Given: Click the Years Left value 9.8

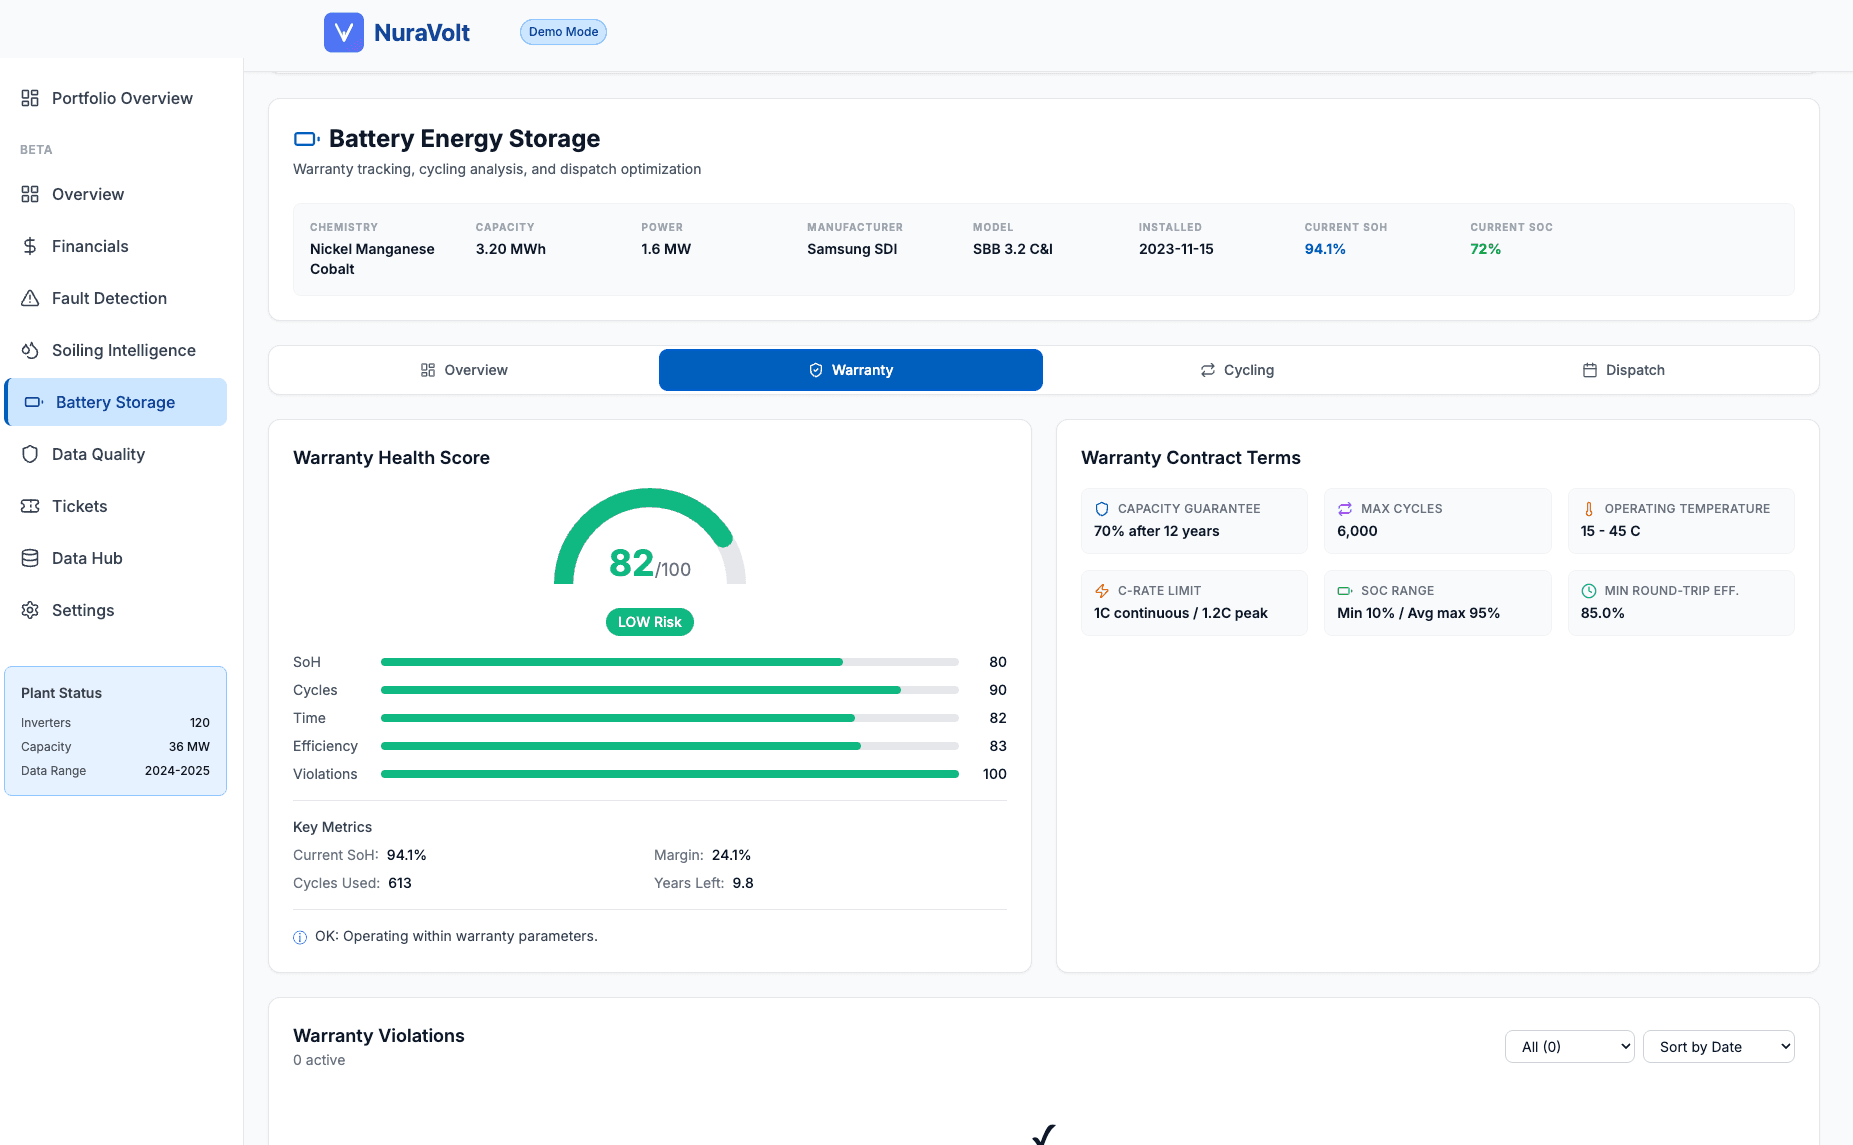Looking at the screenshot, I should 743,883.
